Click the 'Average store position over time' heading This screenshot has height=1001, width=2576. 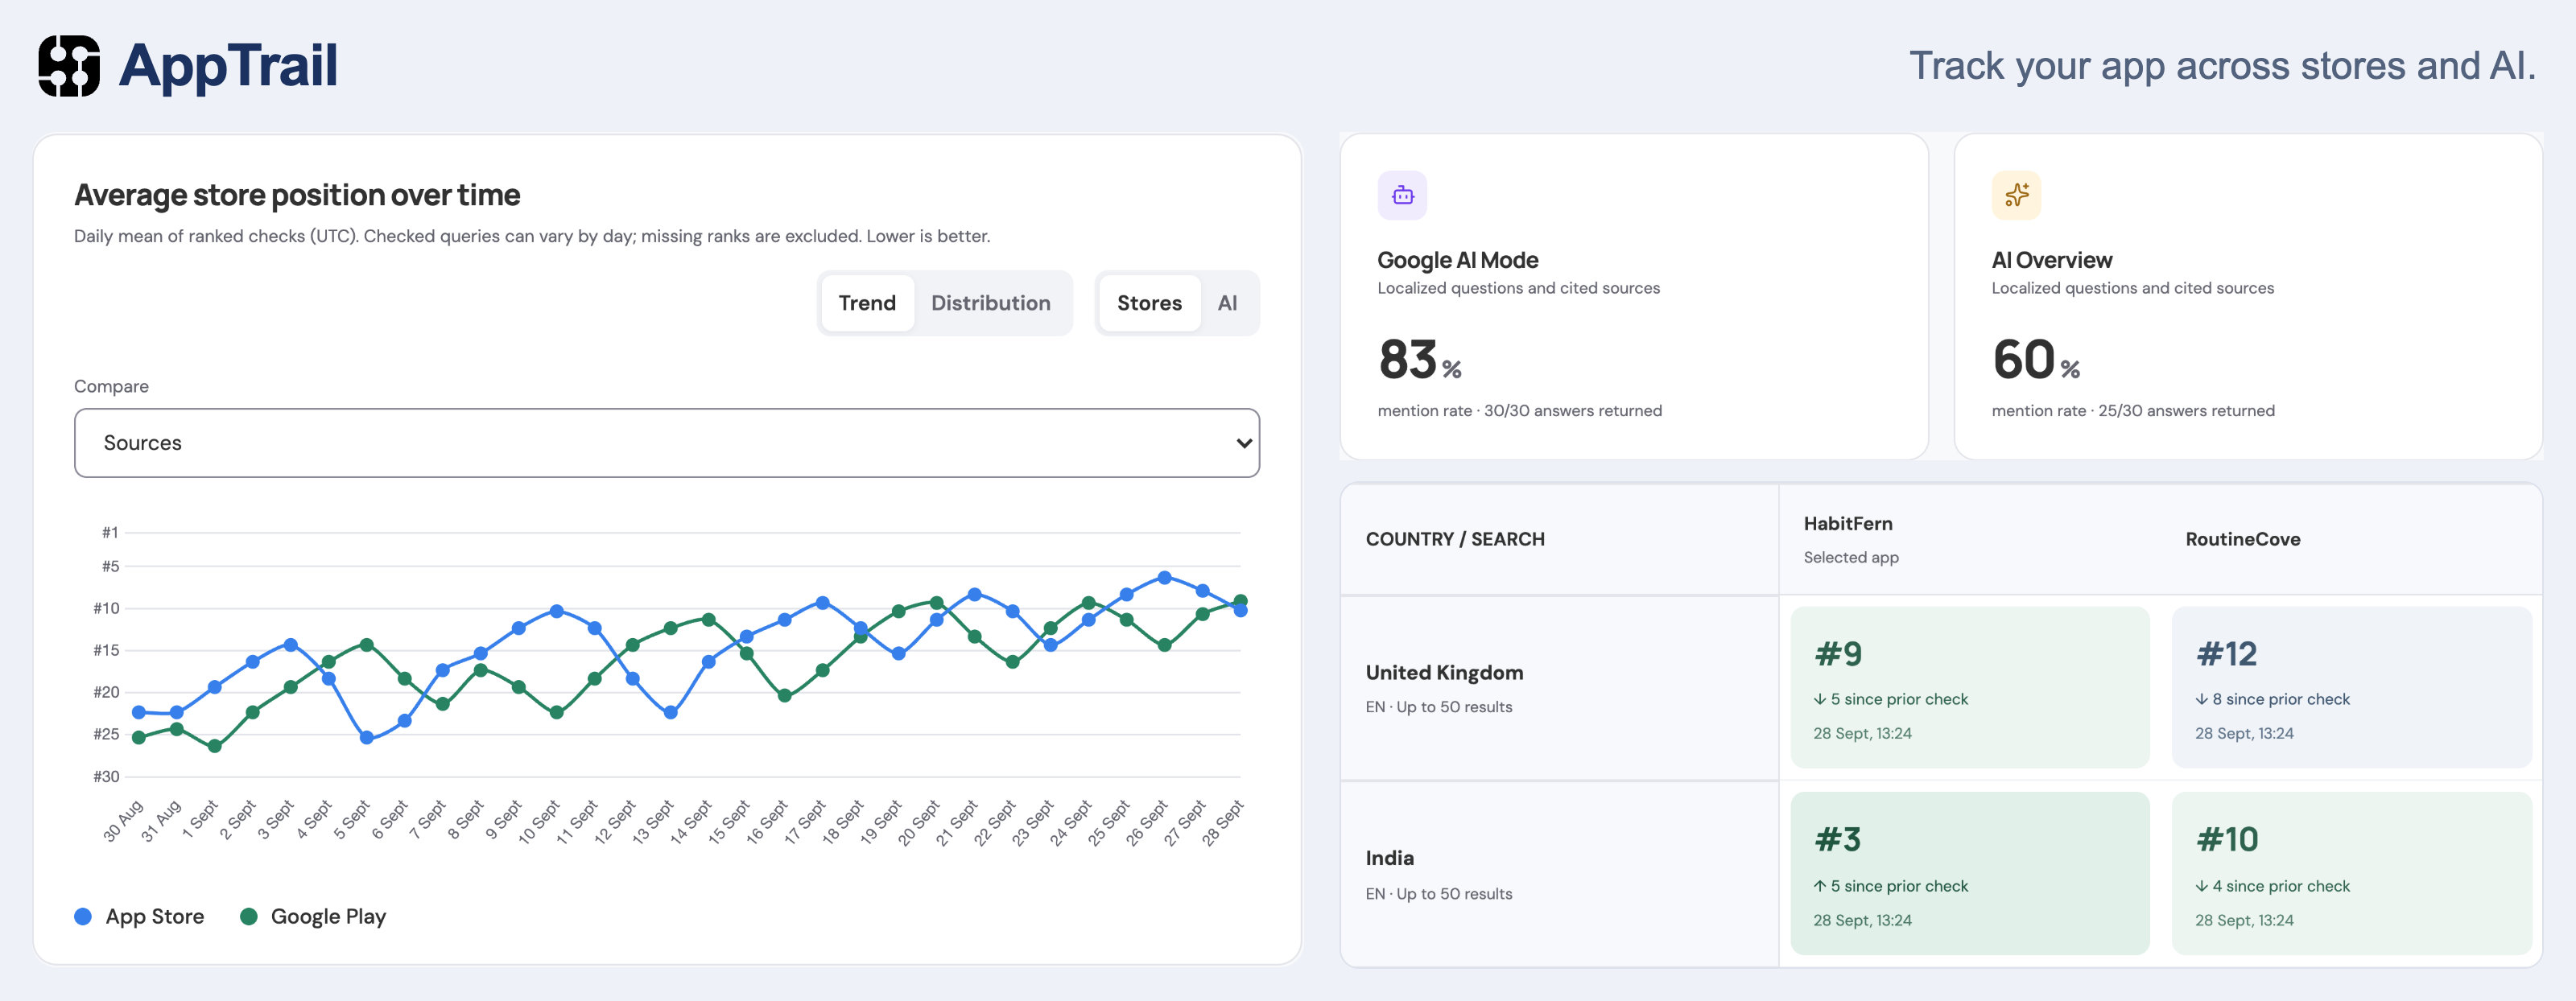[297, 195]
